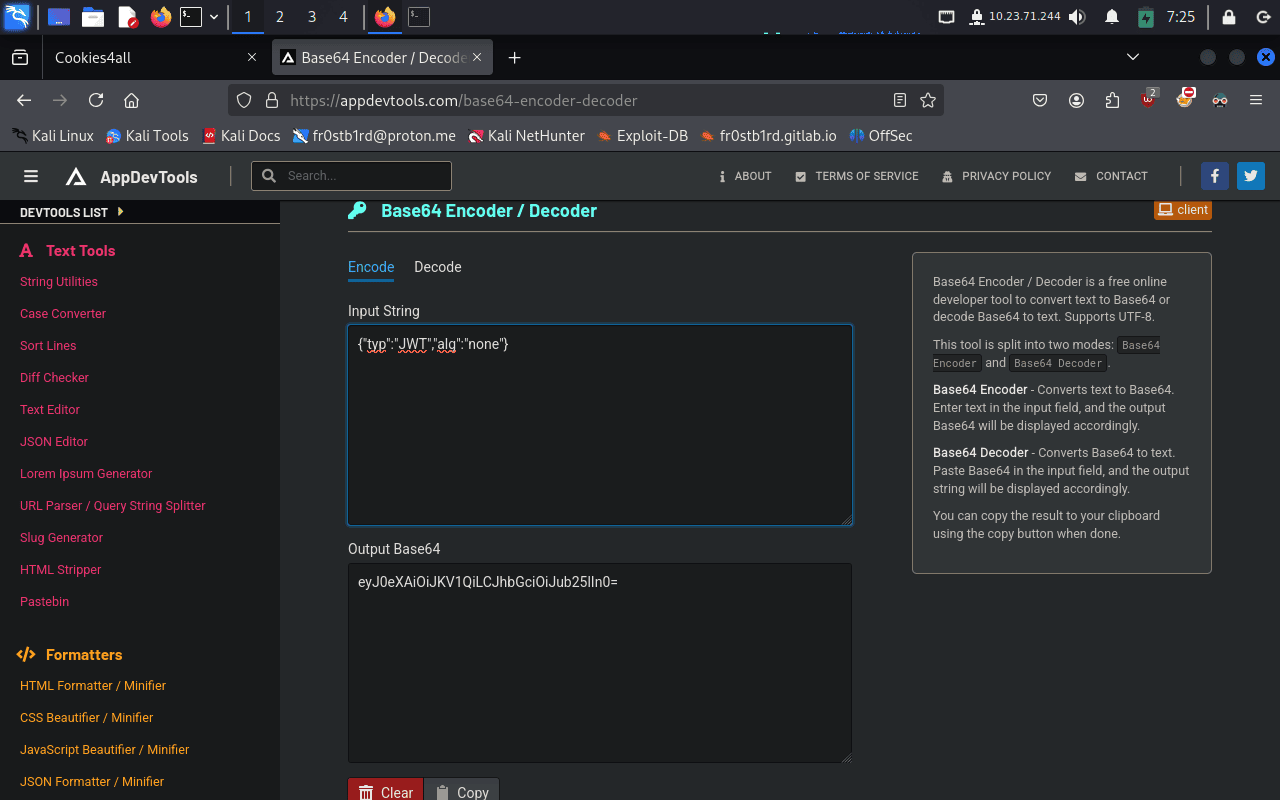Image resolution: width=1280 pixels, height=800 pixels.
Task: Toggle reader view for this page
Action: tap(900, 100)
